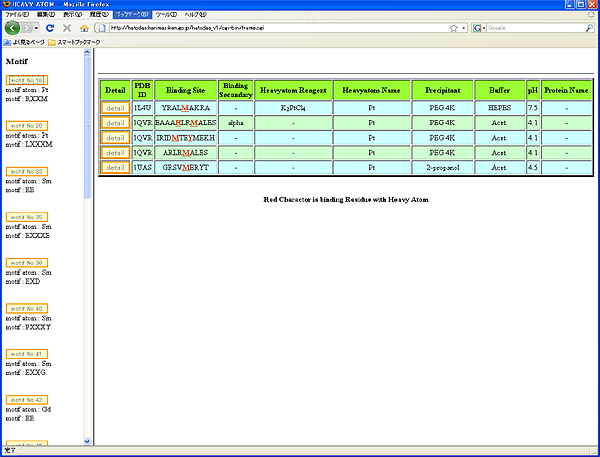Screen dimensions: 600x457
Task: Open the URL history dropdown arrow
Action: click(x=464, y=28)
